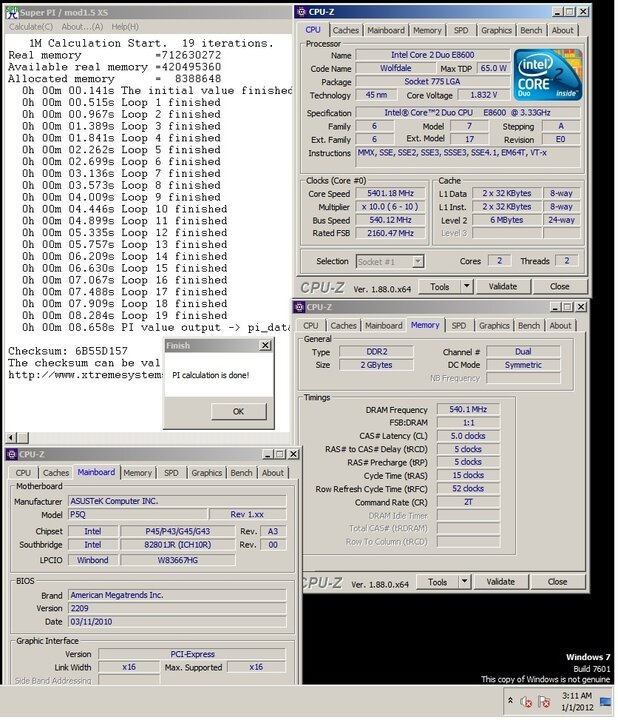Screen dimensions: 618x720
Task: Open About tab in the Mainboard CPU-Z window
Action: 273,473
